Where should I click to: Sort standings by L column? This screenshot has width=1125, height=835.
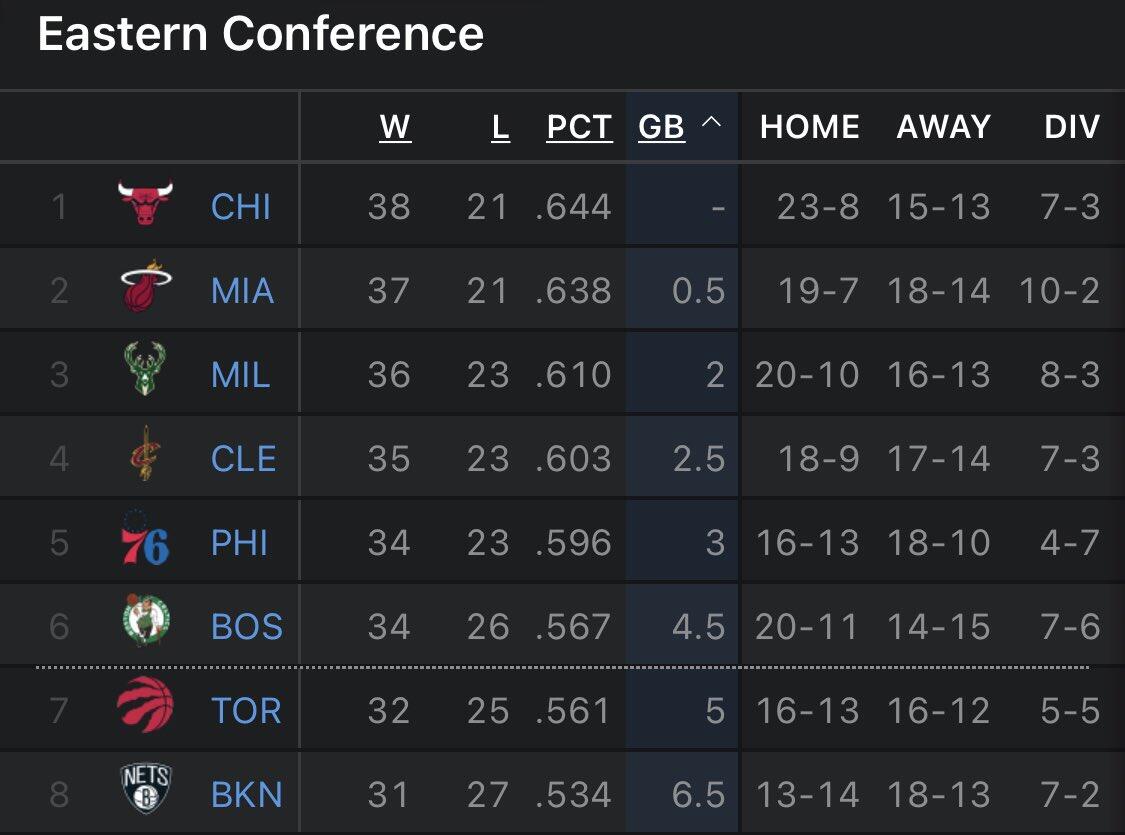tap(500, 127)
